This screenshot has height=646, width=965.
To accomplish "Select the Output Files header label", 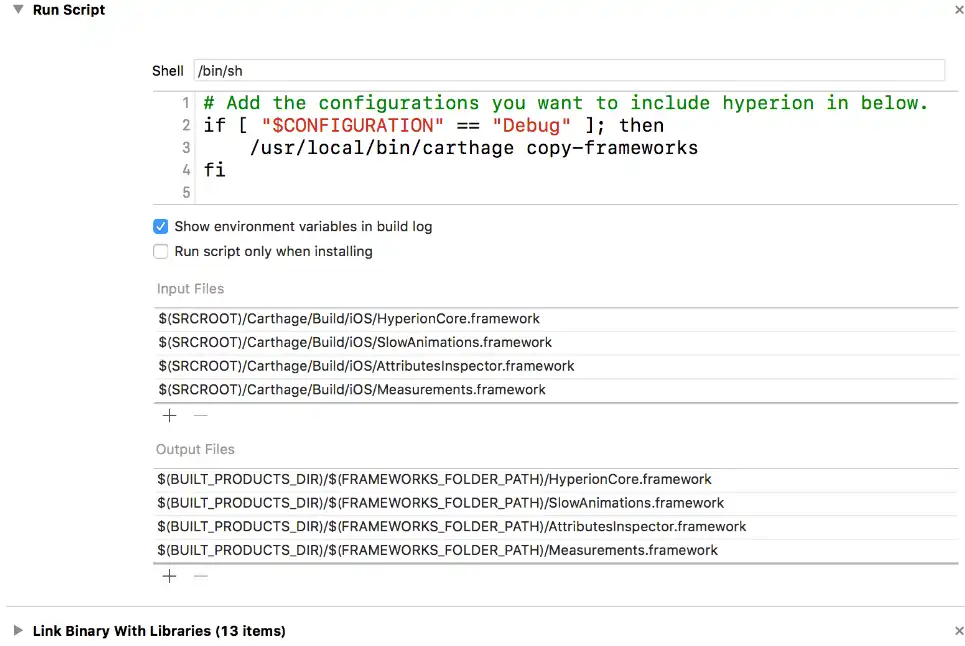I will click(195, 449).
